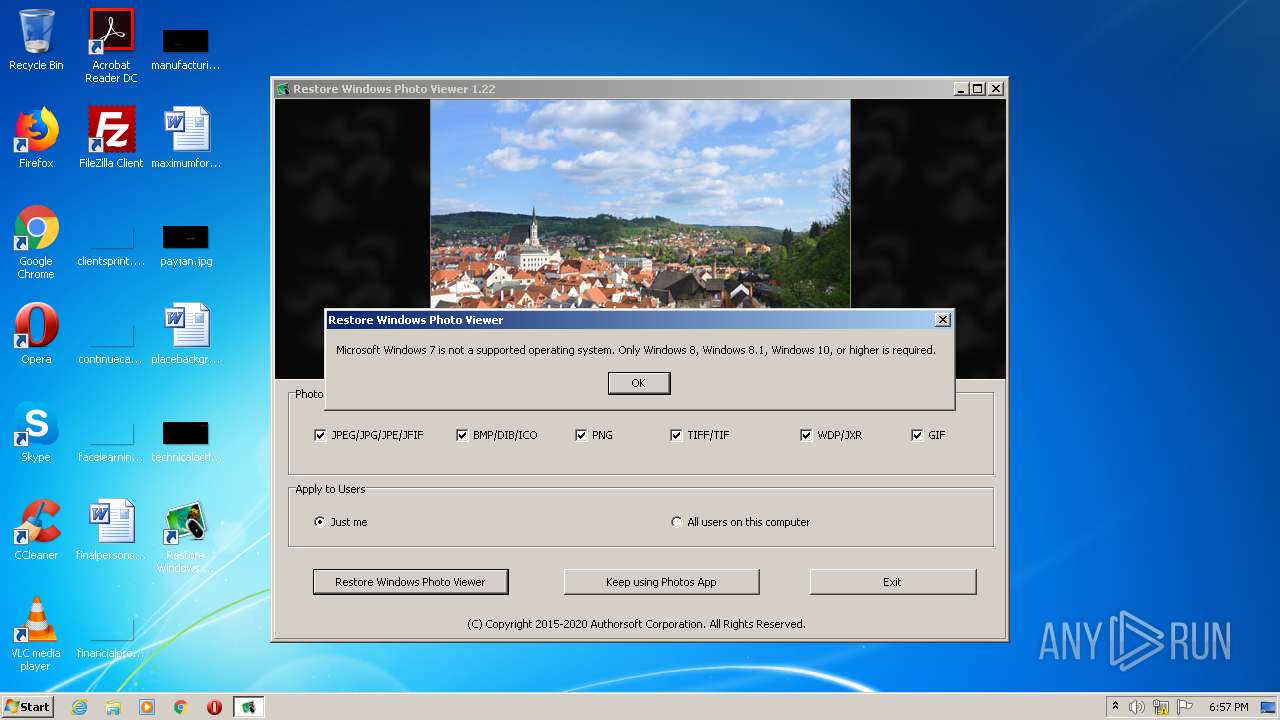
Task: Select the placebackgr... Word document
Action: click(185, 334)
